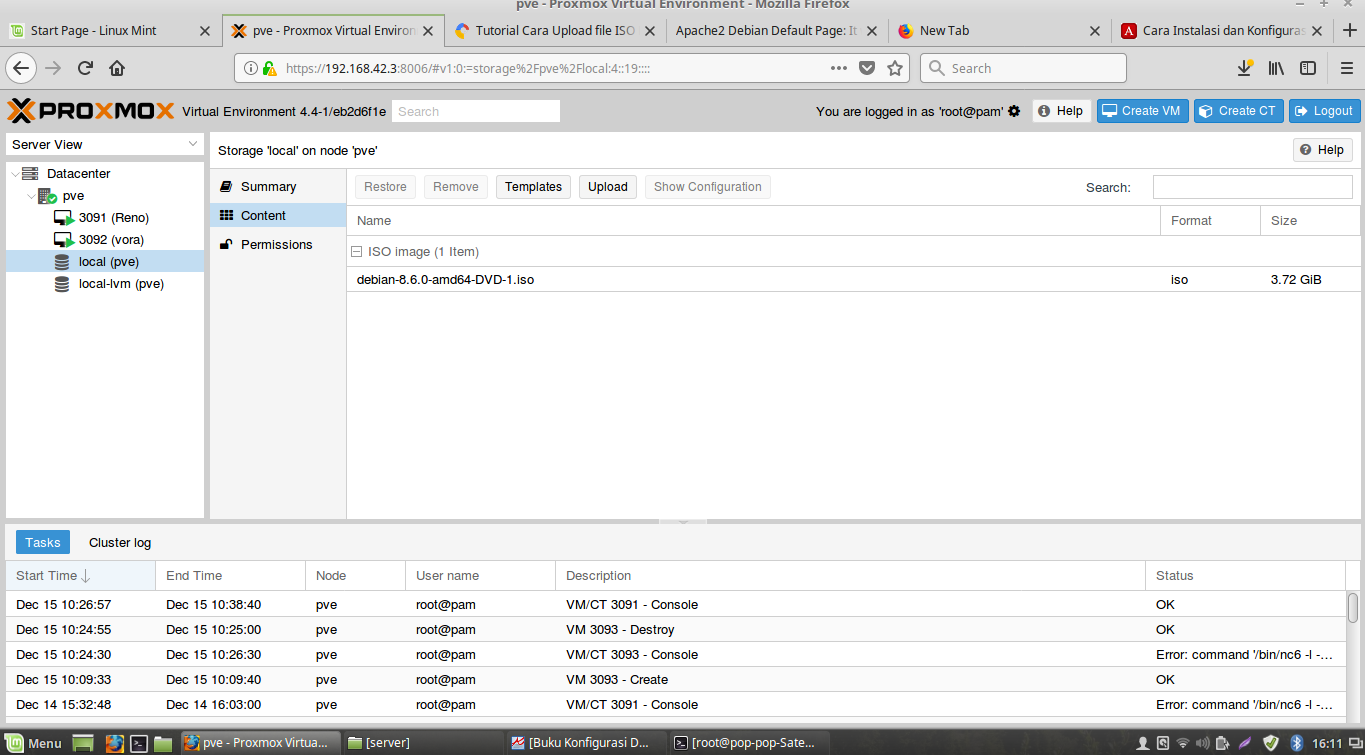The image size is (1365, 755).
Task: Switch to Buku Konfigurasi taskbar window
Action: 583,743
